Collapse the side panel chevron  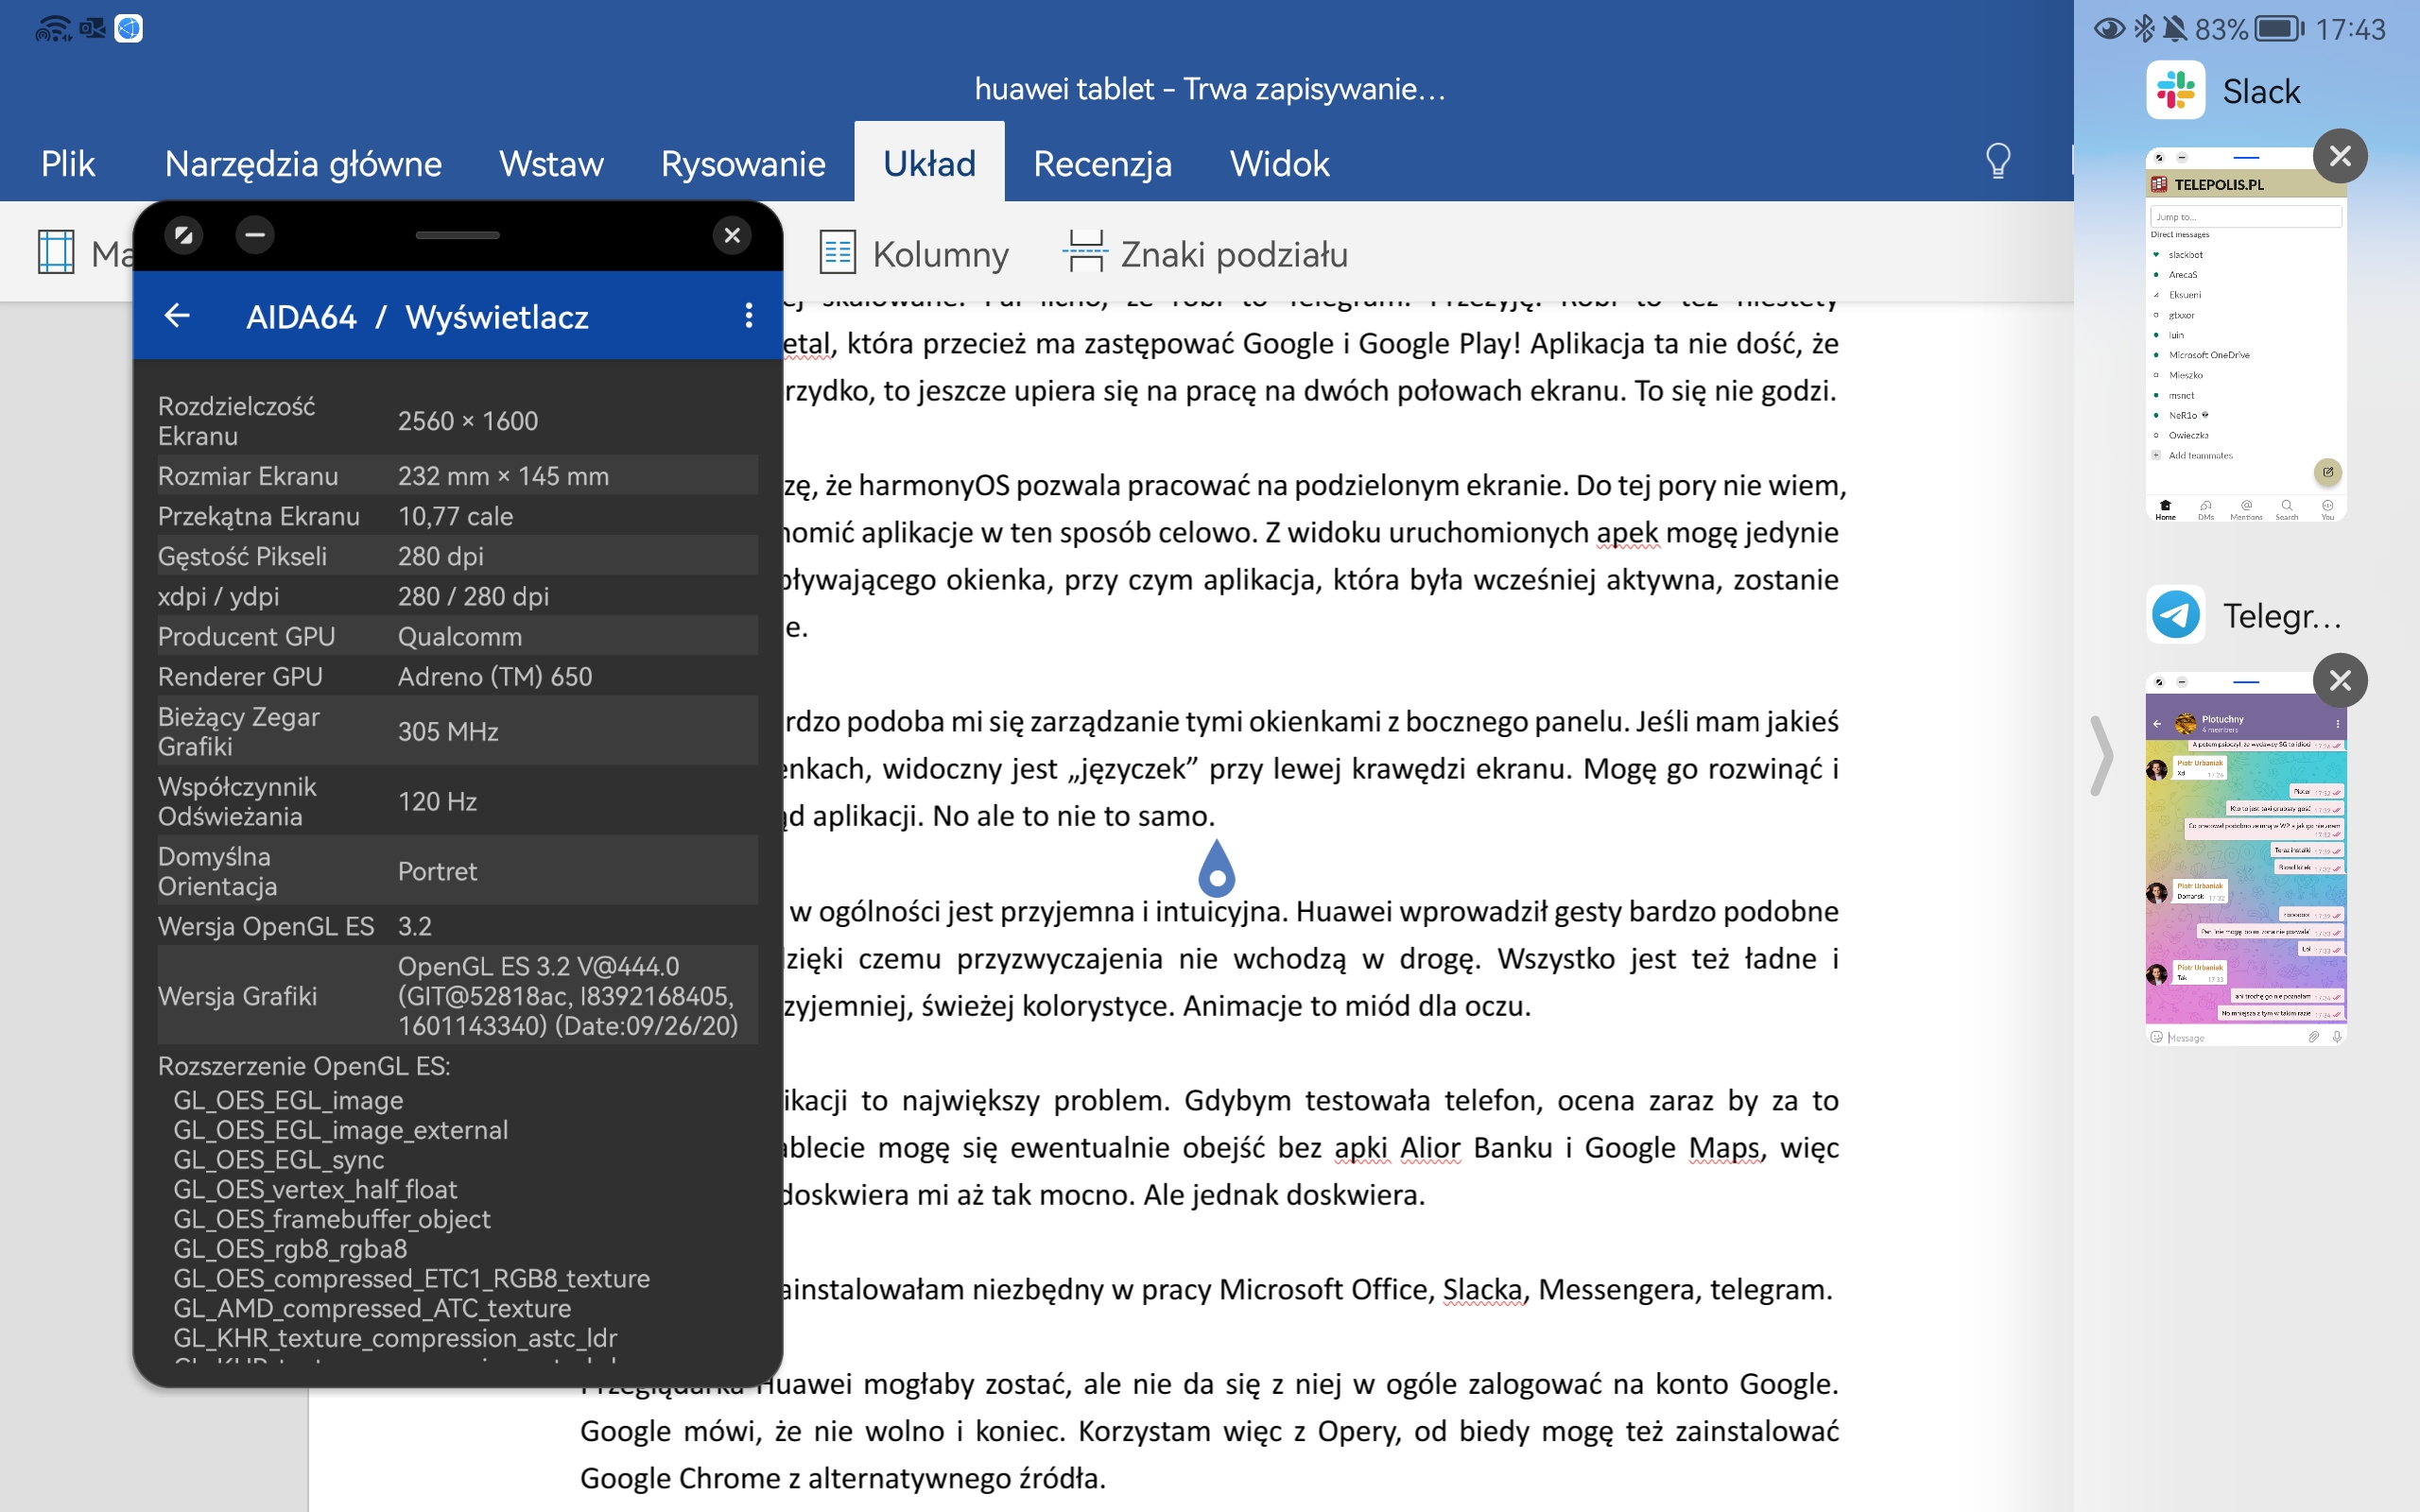tap(2101, 756)
